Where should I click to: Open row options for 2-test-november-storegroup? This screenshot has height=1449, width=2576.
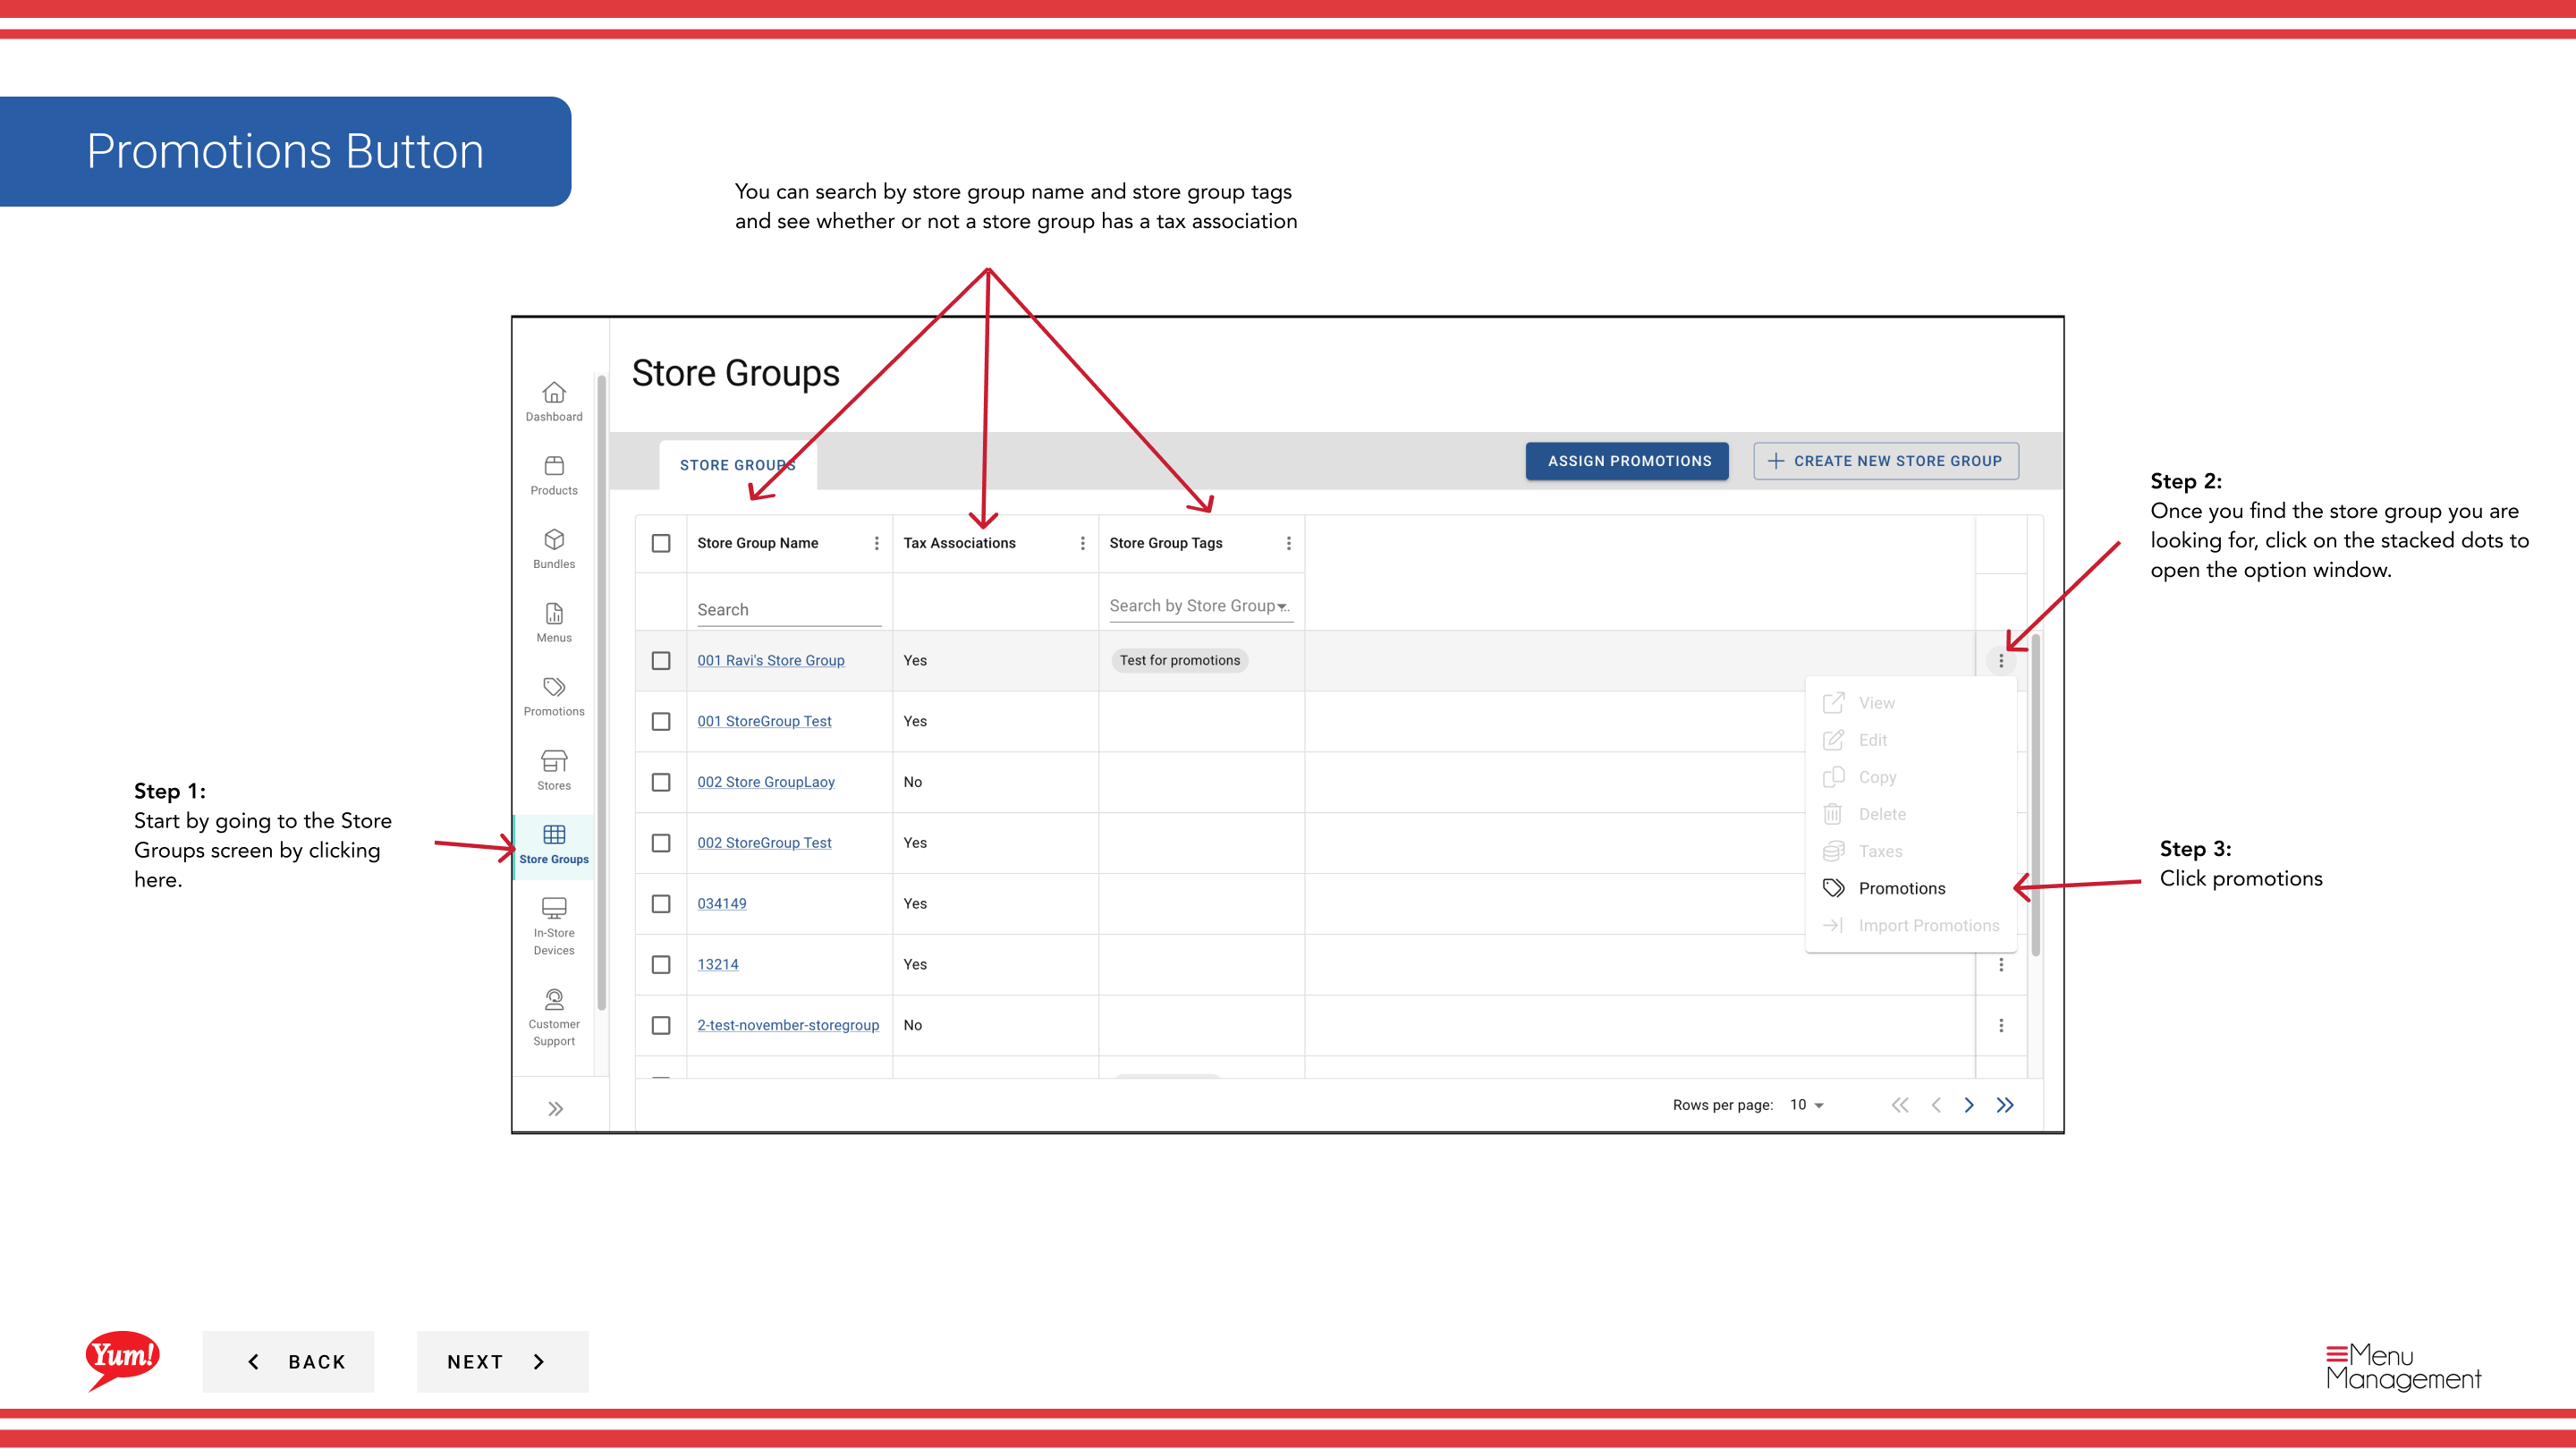2001,1025
